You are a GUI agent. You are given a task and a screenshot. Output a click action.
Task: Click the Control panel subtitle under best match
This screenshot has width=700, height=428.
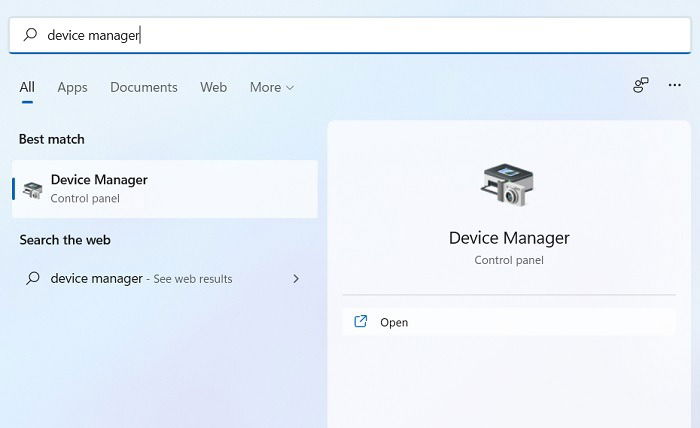[x=85, y=199]
